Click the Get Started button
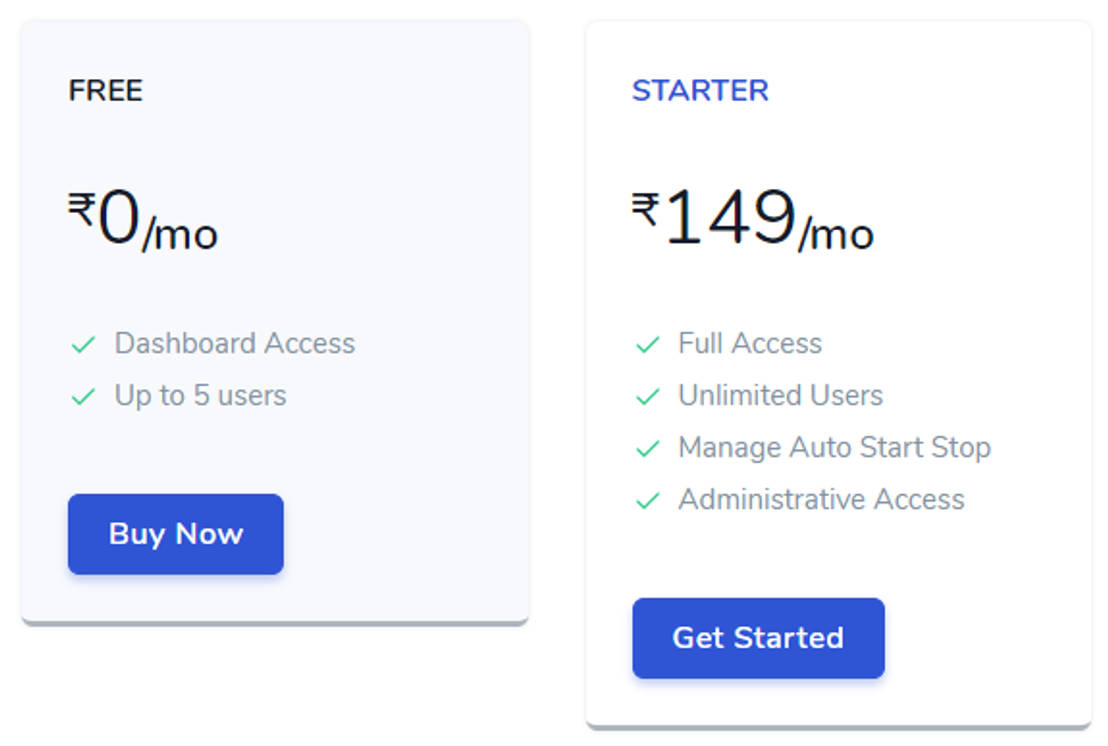This screenshot has height=746, width=1108. click(x=758, y=638)
